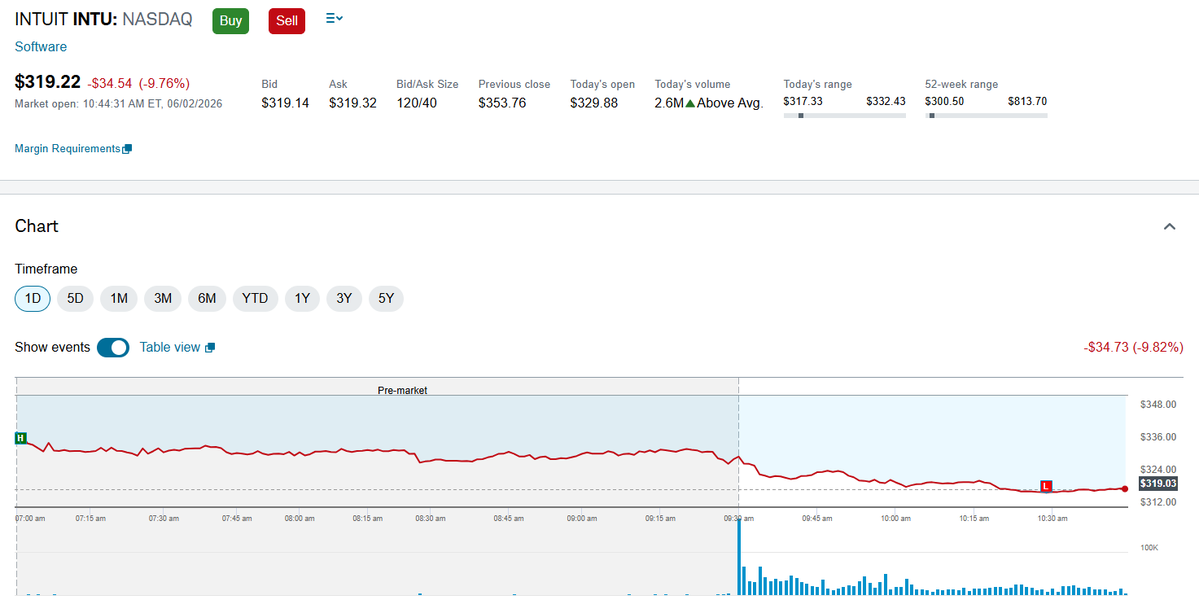Click the Today's open value $329.88
Image resolution: width=1199 pixels, height=613 pixels.
point(594,103)
